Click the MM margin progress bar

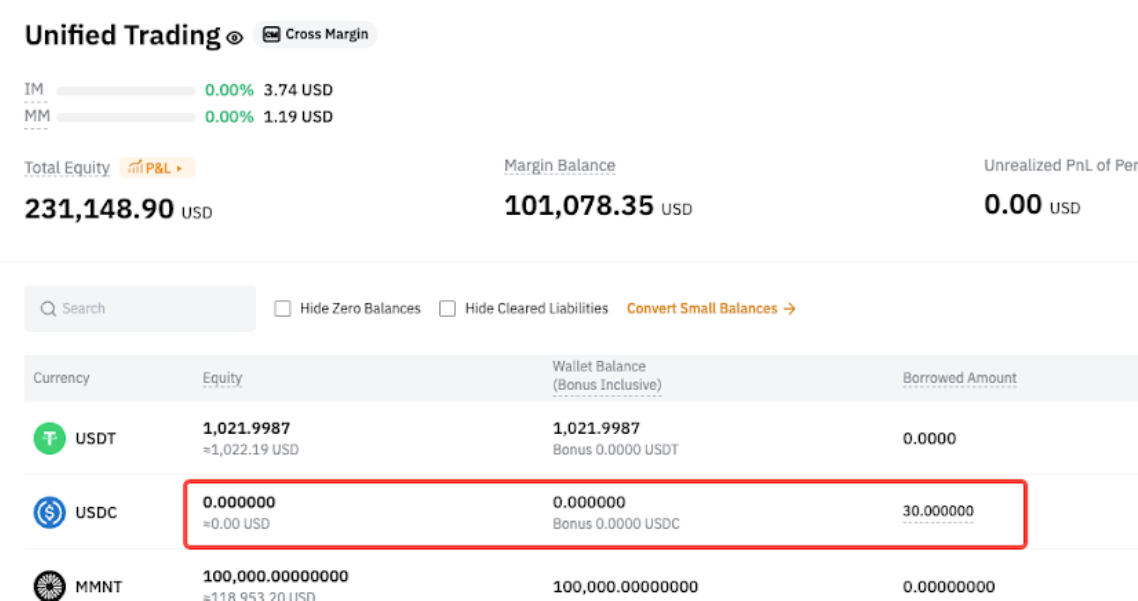coord(126,117)
